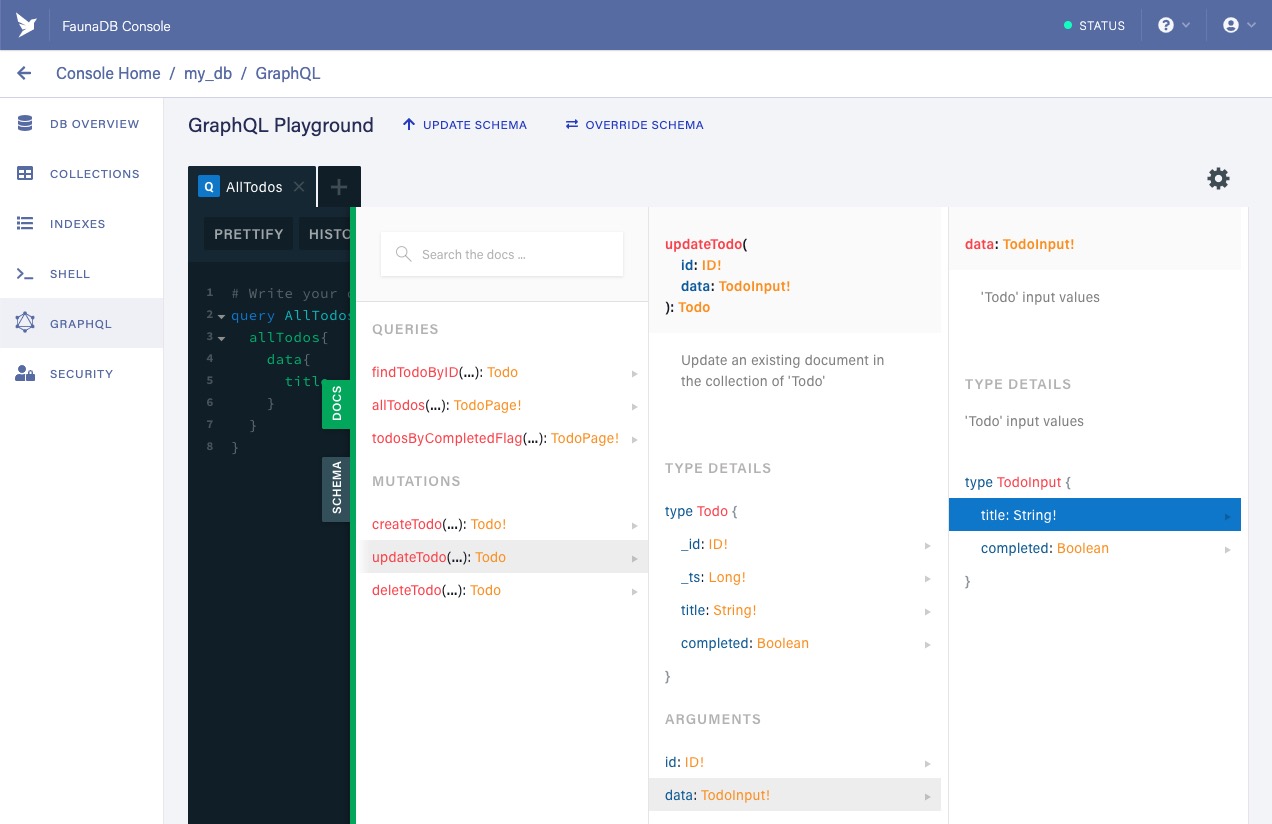Click GraphQL breadcrumb link
Image resolution: width=1272 pixels, height=824 pixels.
pos(288,73)
